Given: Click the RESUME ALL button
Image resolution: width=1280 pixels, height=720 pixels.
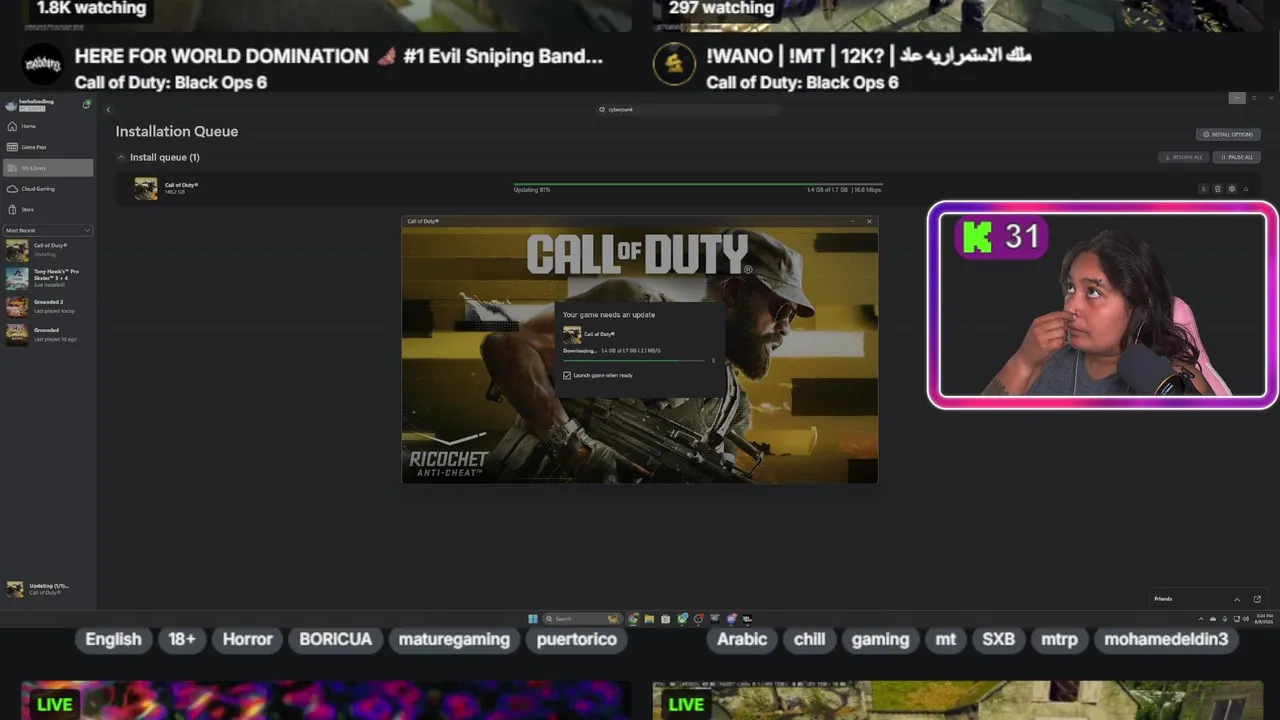Looking at the screenshot, I should pyautogui.click(x=1184, y=157).
